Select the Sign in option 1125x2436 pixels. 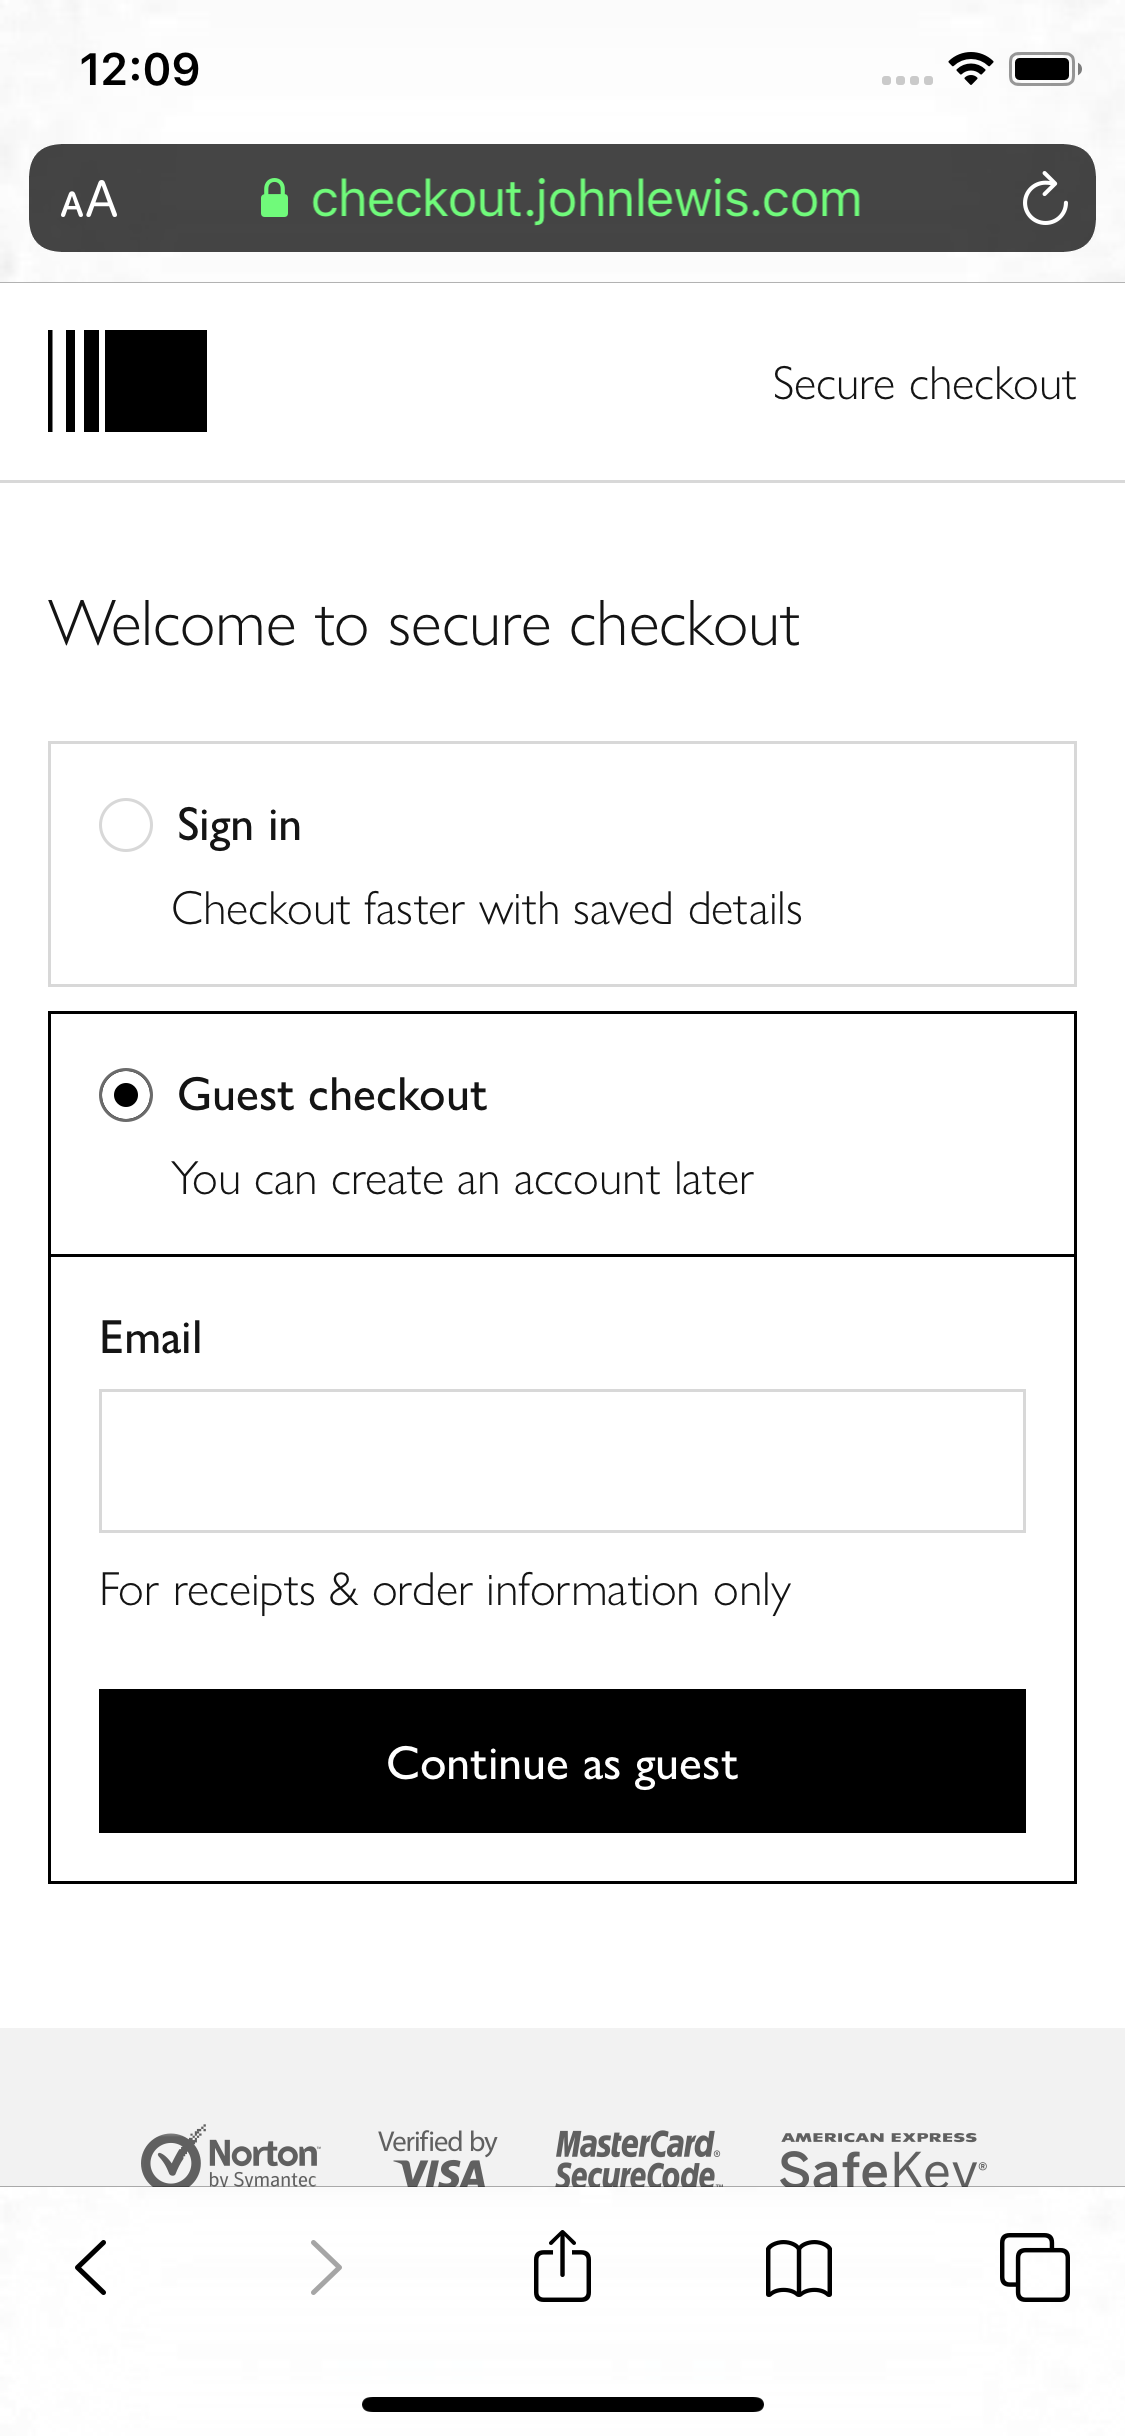pyautogui.click(x=126, y=824)
